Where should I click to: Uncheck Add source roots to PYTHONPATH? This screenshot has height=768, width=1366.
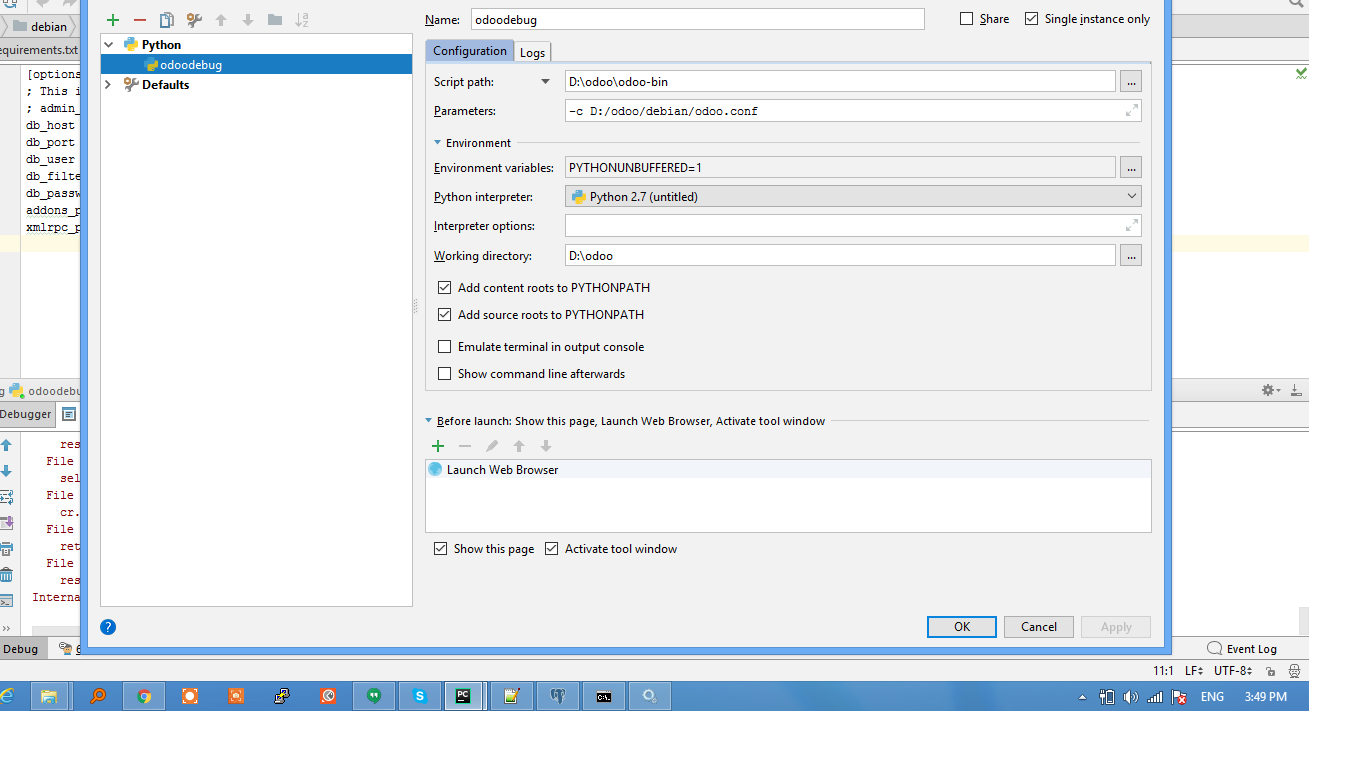point(445,315)
